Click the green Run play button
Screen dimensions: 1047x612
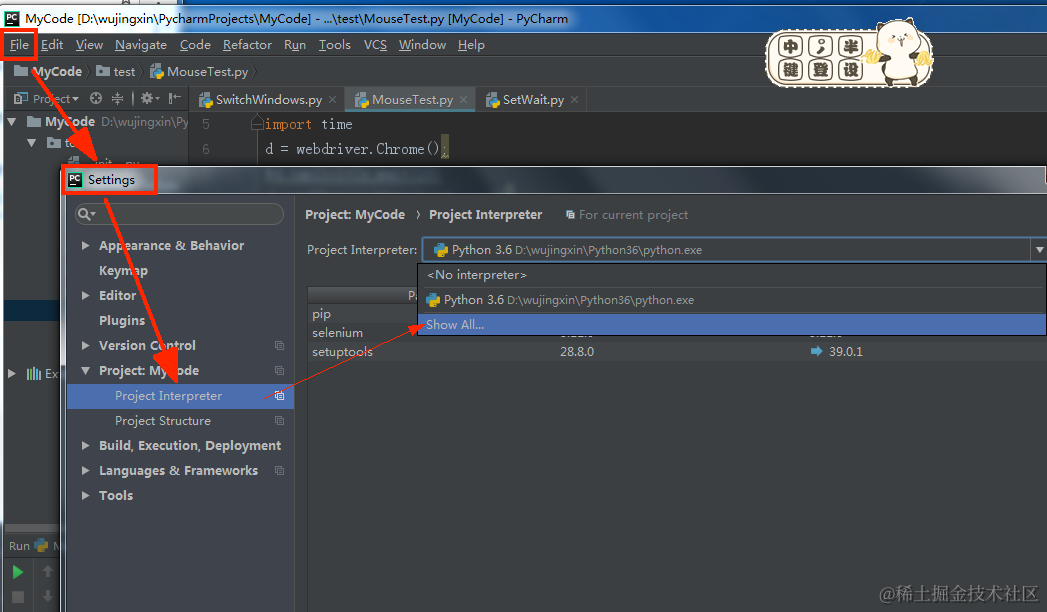18,572
